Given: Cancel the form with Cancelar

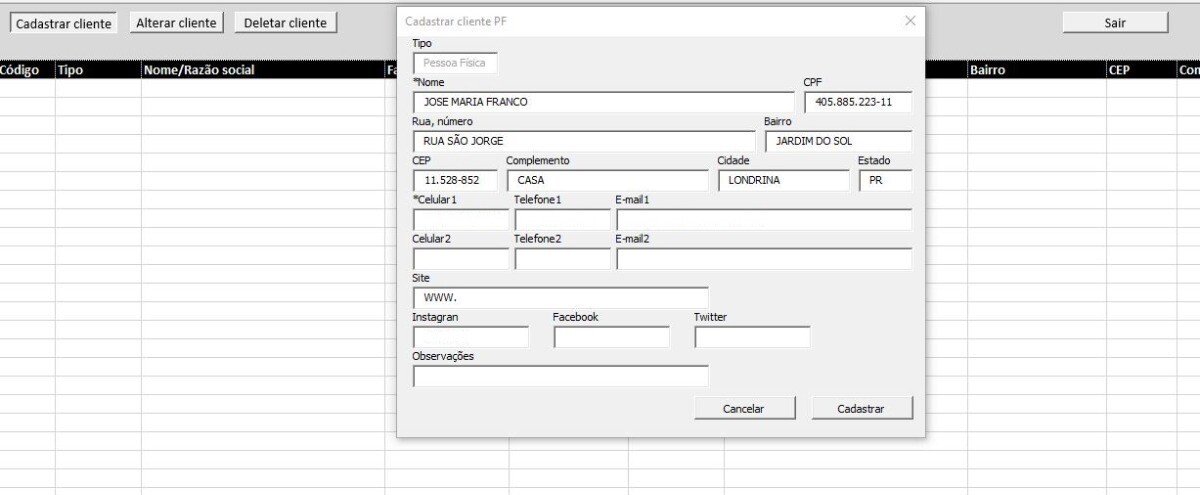Looking at the screenshot, I should (743, 408).
